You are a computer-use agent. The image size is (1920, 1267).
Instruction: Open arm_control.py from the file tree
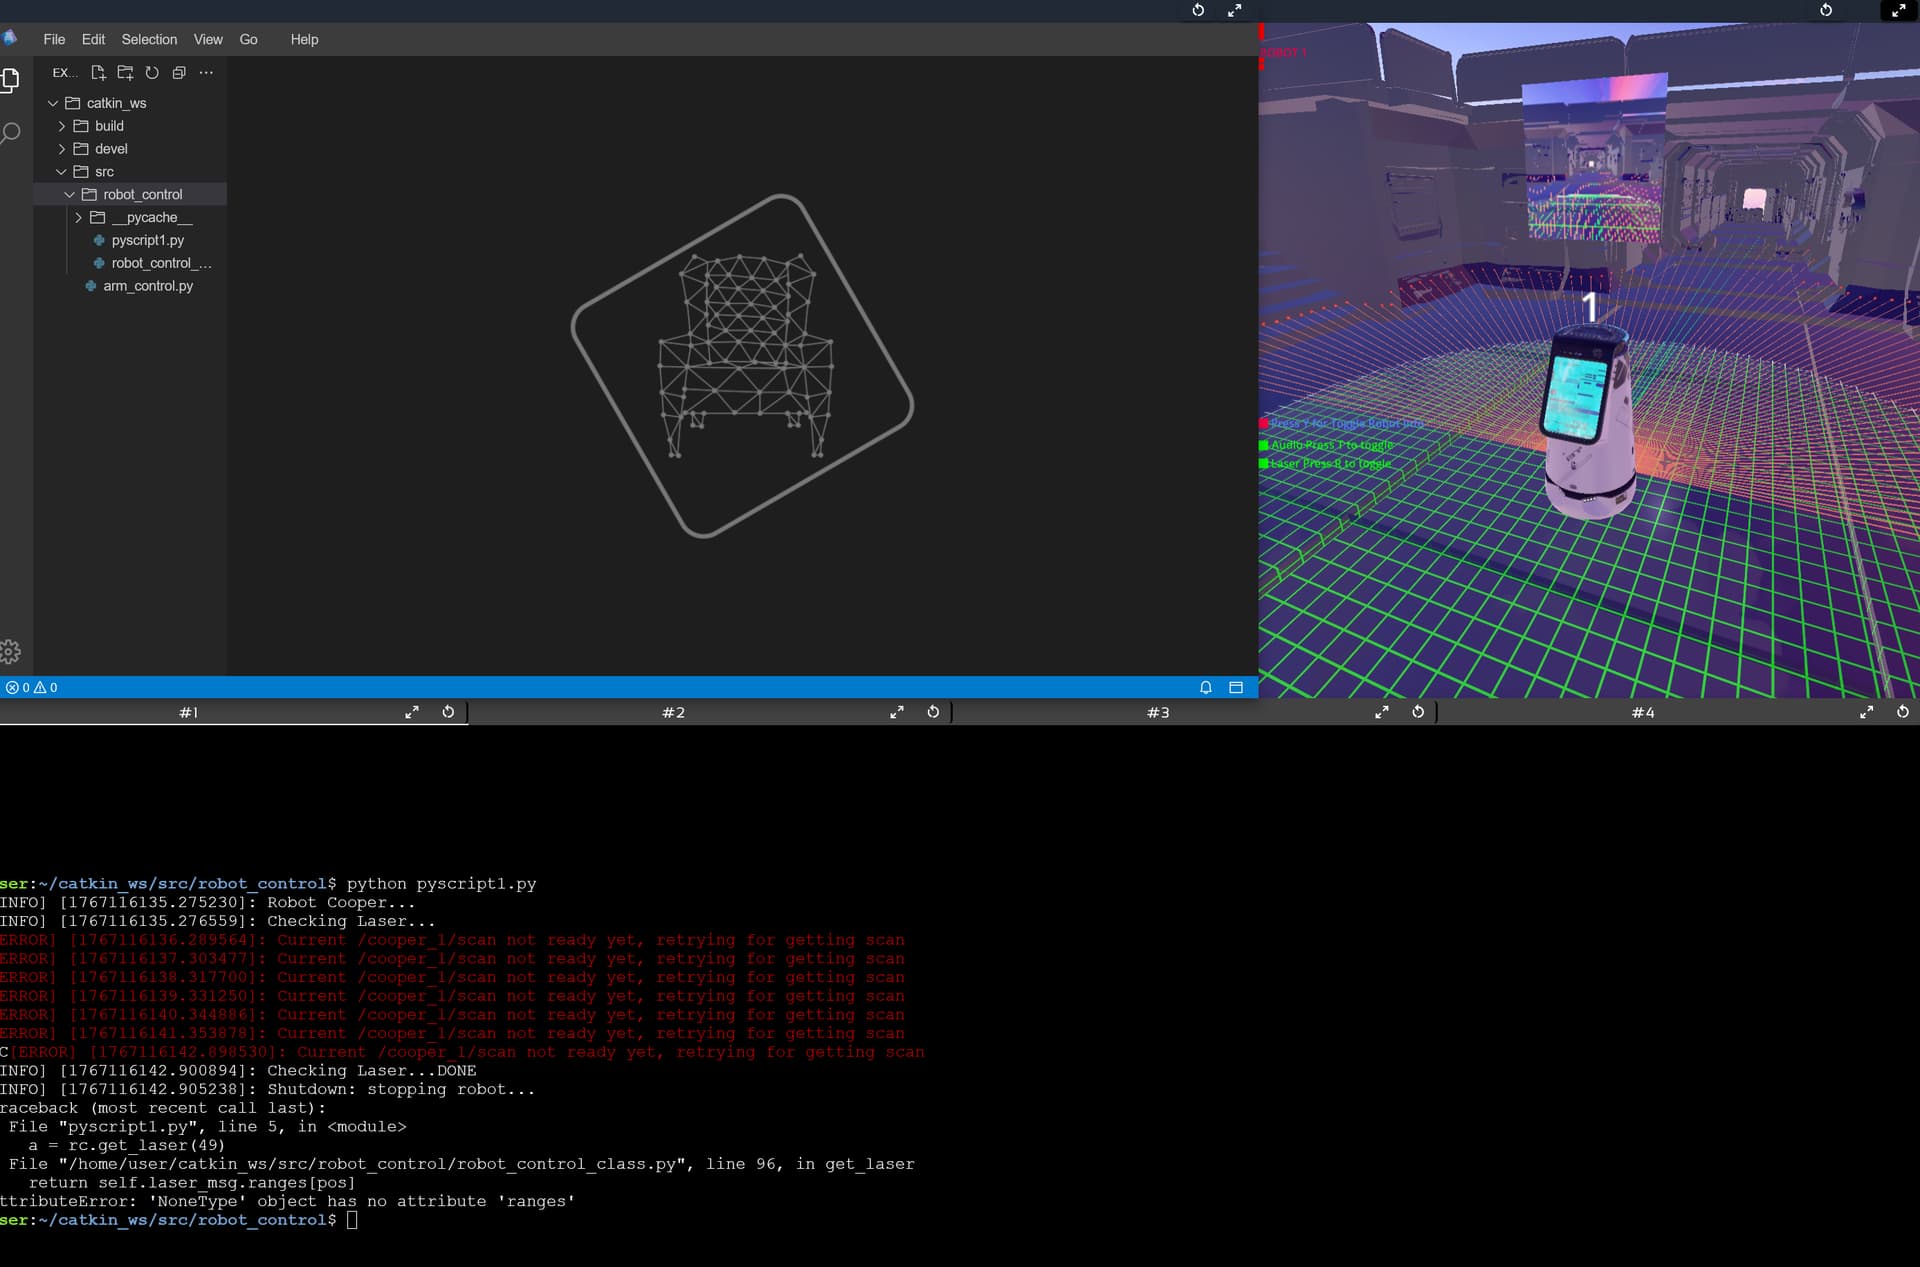148,286
